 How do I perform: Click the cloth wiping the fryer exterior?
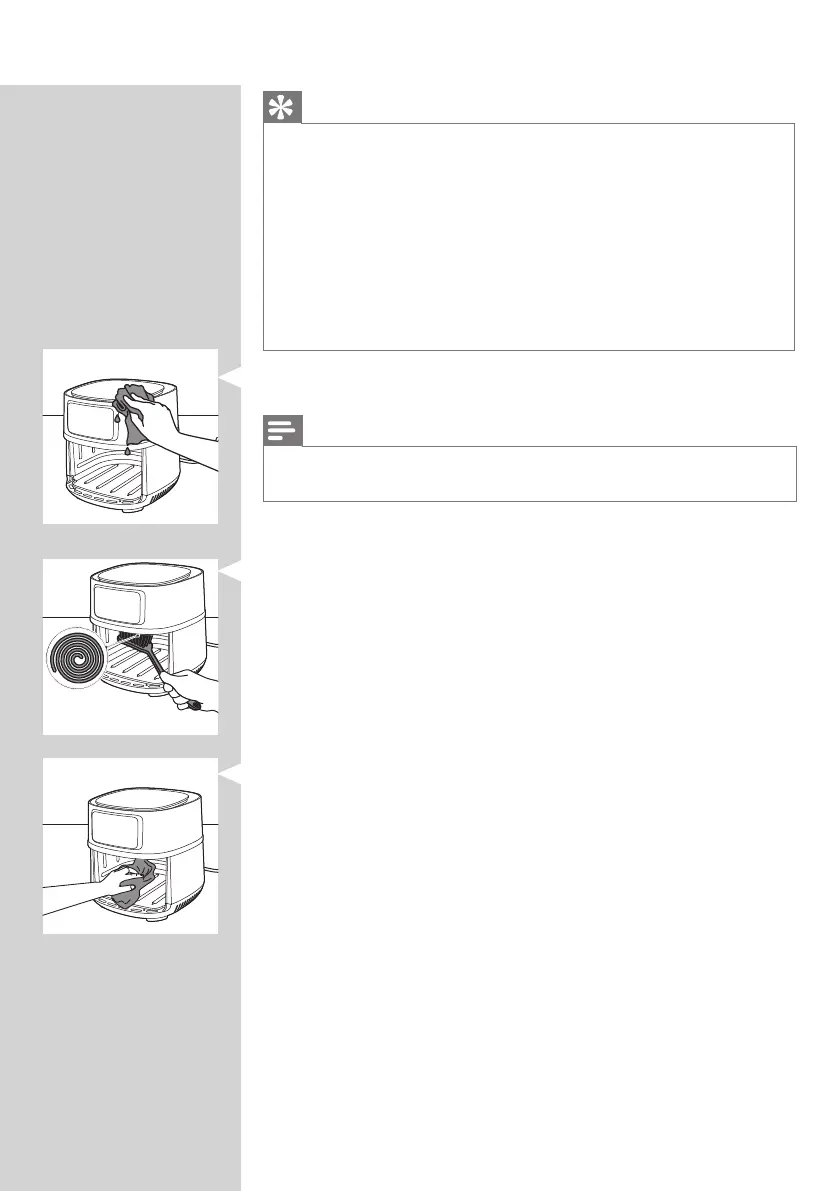coord(131,412)
